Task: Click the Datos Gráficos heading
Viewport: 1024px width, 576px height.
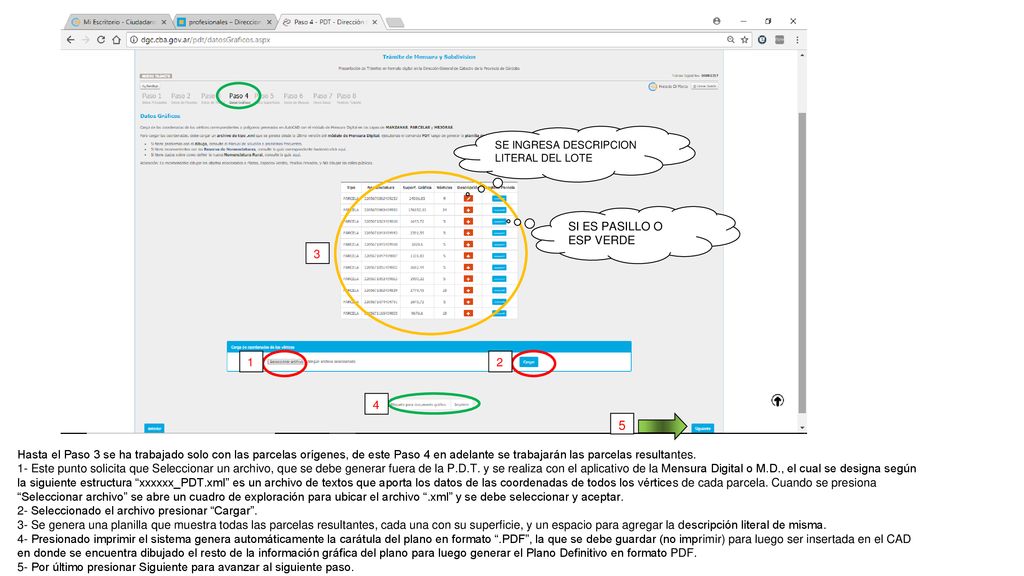Action: point(160,116)
